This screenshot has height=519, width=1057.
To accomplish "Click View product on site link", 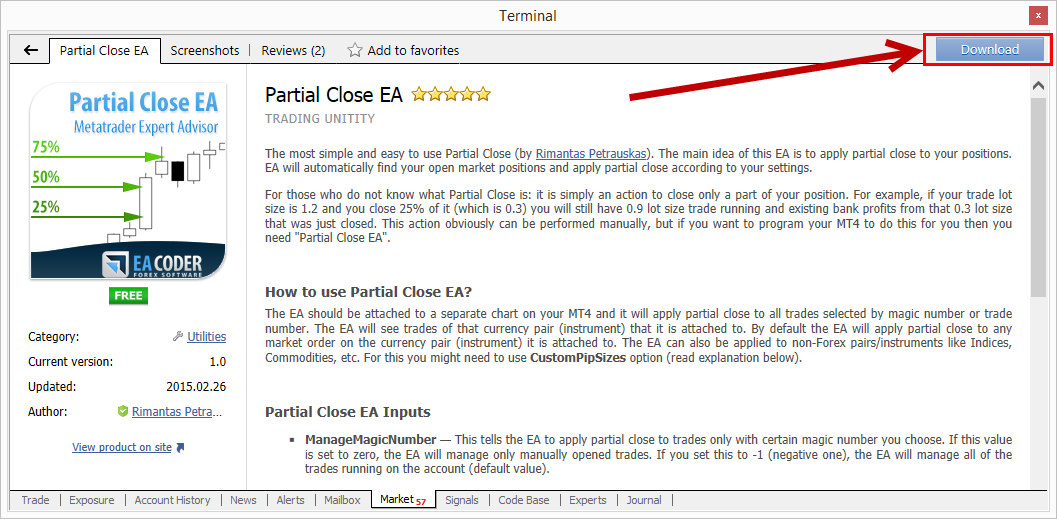I will 122,448.
